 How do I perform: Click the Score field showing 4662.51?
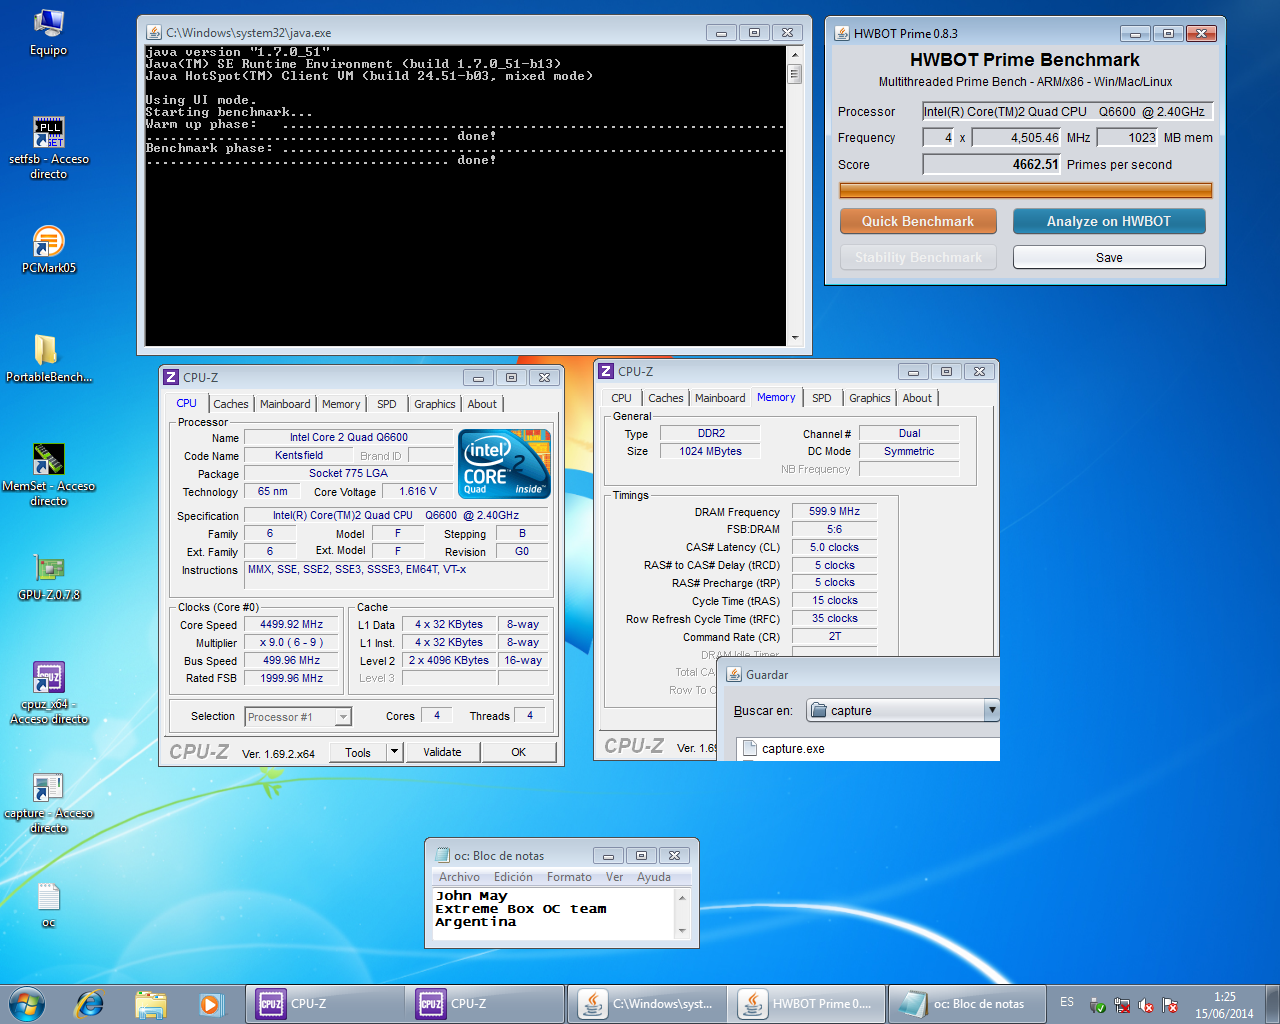[x=991, y=164]
